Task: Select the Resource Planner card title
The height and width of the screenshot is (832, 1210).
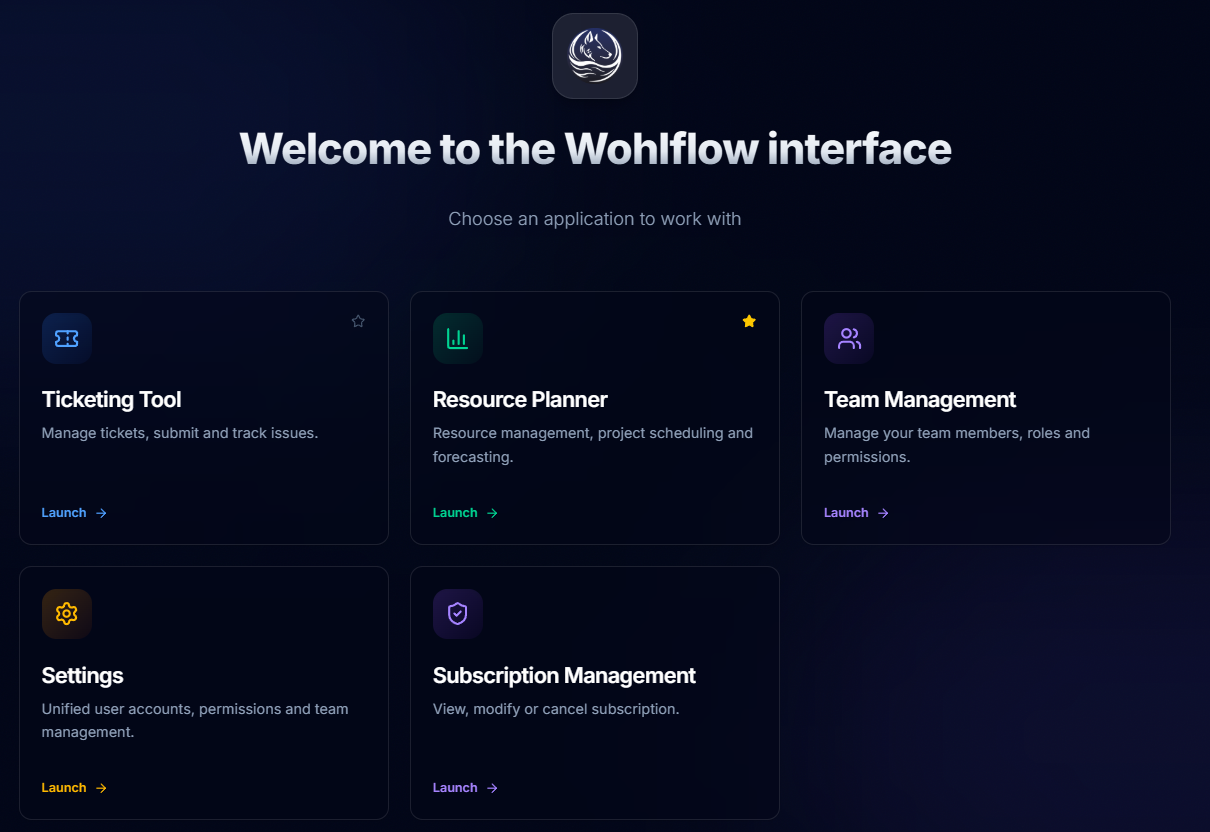Action: click(520, 400)
